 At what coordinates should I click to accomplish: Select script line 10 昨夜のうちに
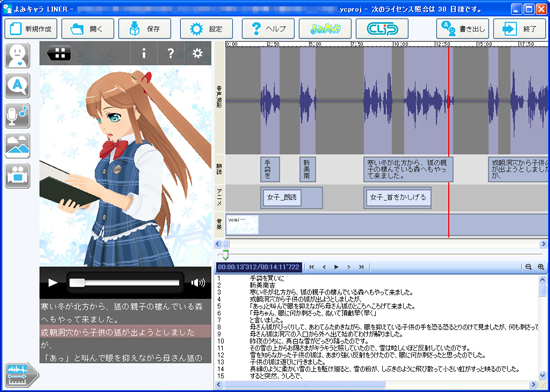[x=309, y=341]
